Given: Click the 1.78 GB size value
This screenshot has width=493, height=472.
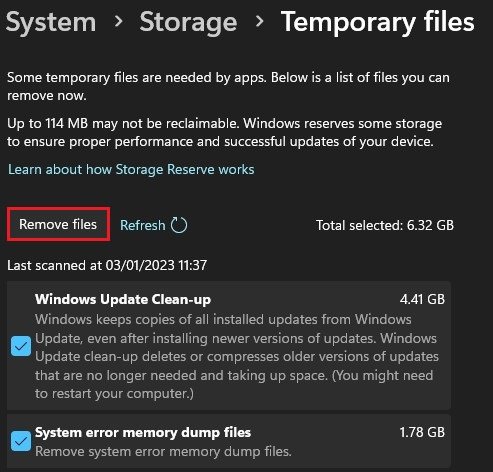Looking at the screenshot, I should click(422, 432).
